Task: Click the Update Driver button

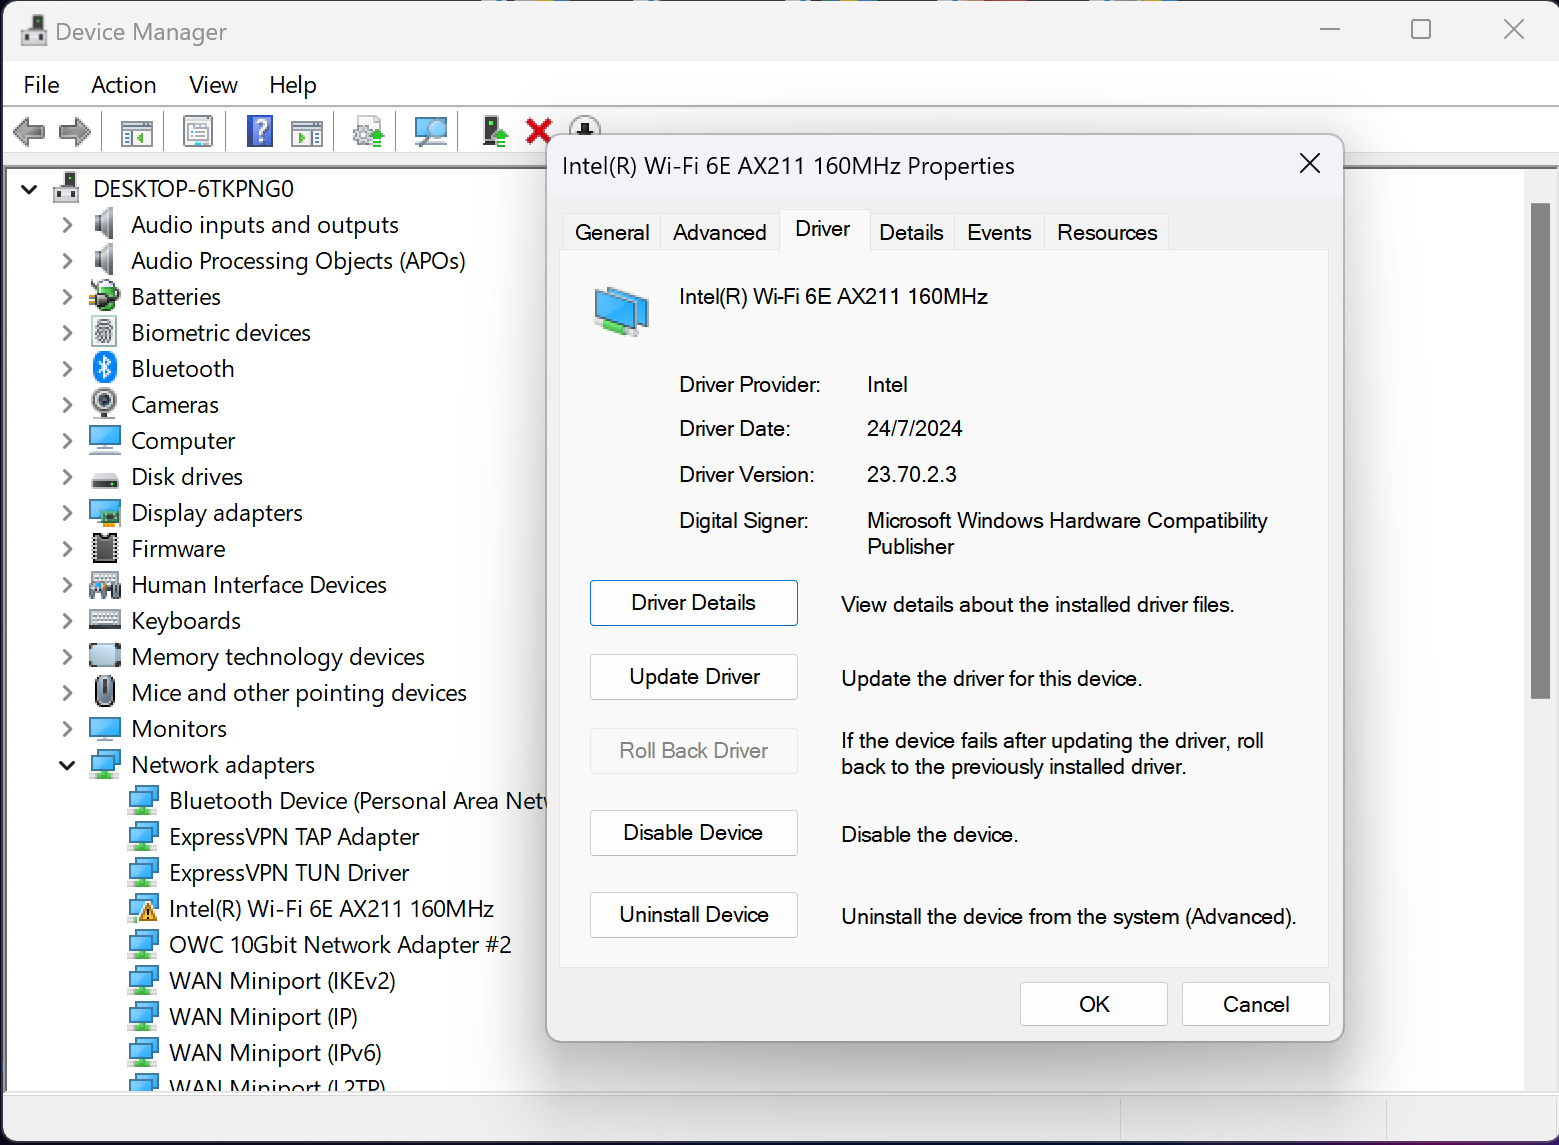Action: 694,677
